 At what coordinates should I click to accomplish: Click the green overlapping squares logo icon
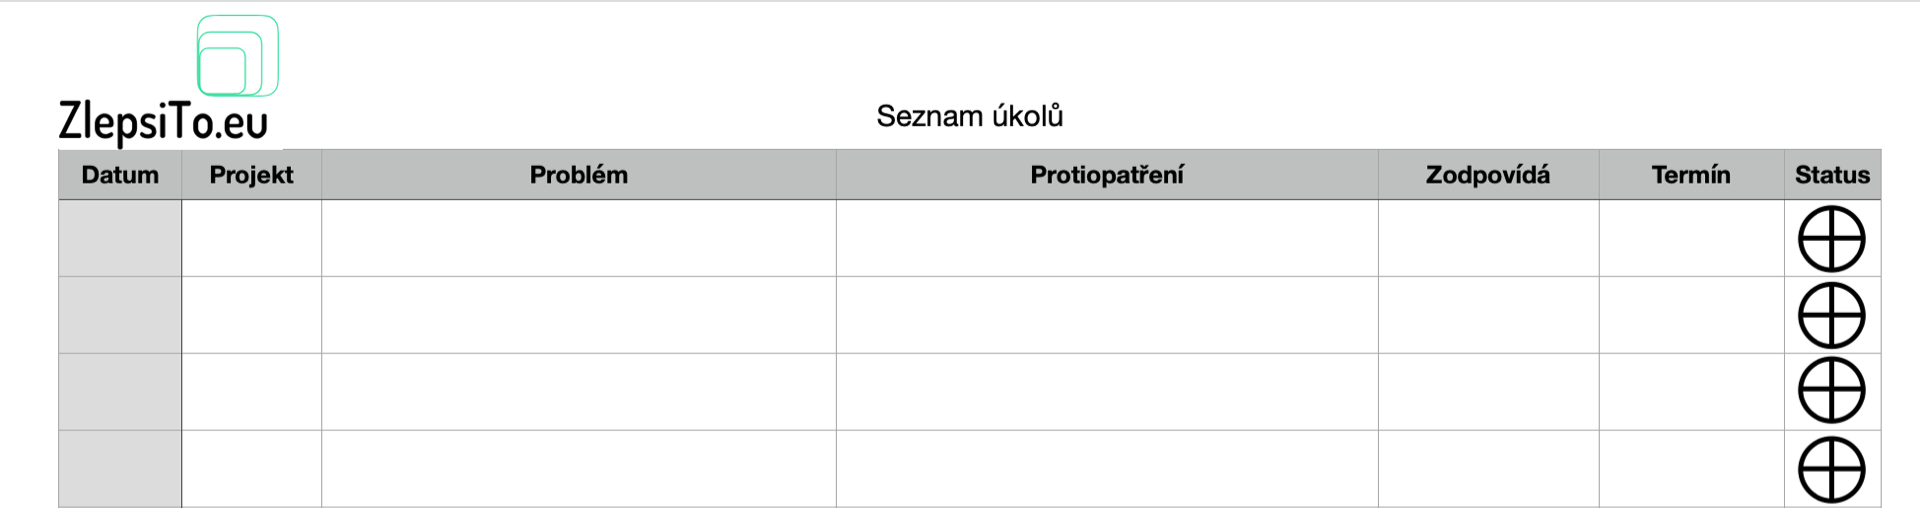(x=237, y=56)
